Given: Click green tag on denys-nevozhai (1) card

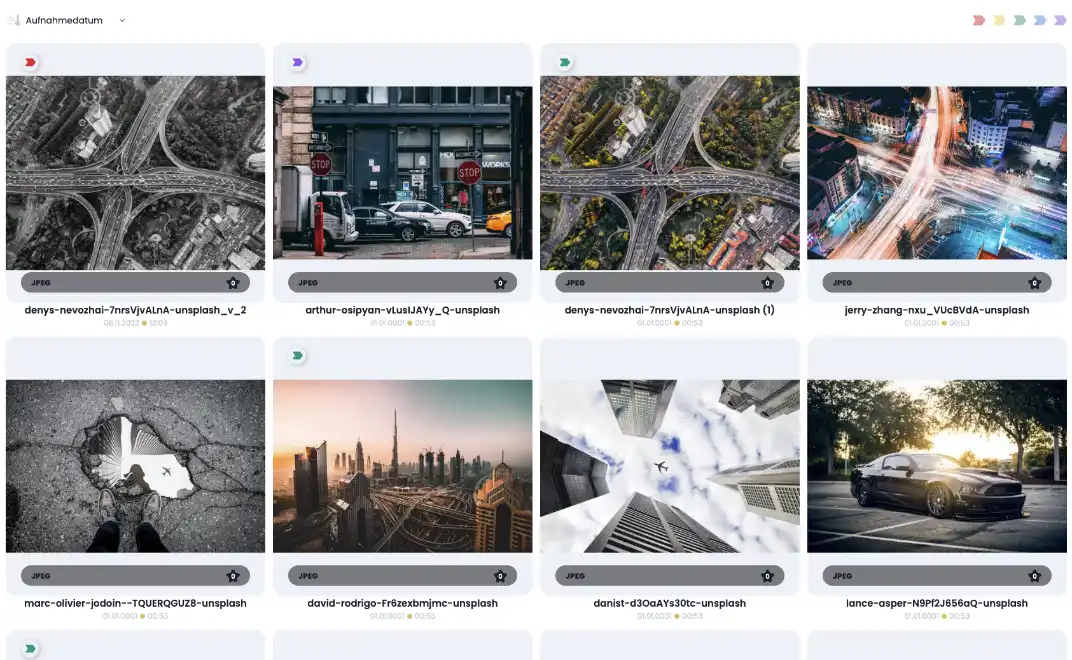Looking at the screenshot, I should 564,62.
